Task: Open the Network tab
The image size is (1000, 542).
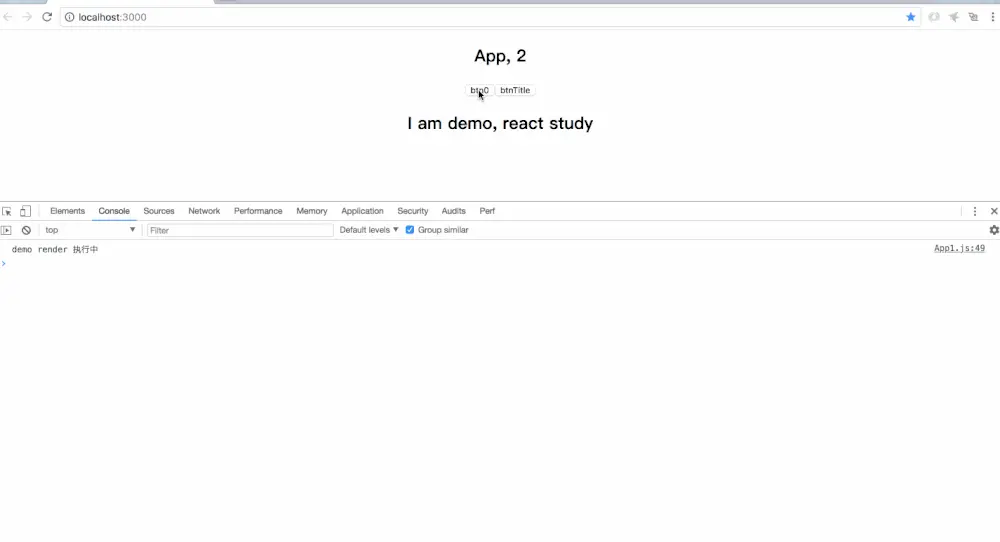Action: click(x=204, y=211)
